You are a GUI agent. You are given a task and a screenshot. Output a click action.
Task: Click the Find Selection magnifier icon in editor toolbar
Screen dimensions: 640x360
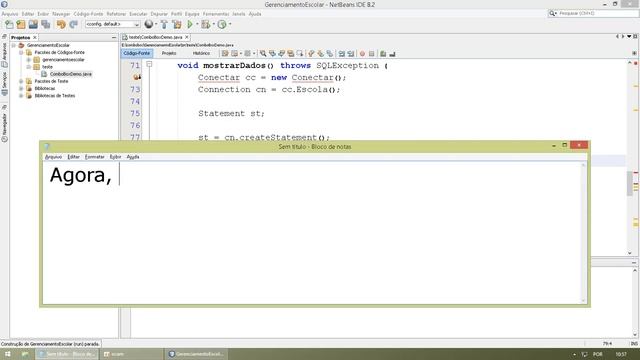pyautogui.click(x=263, y=53)
